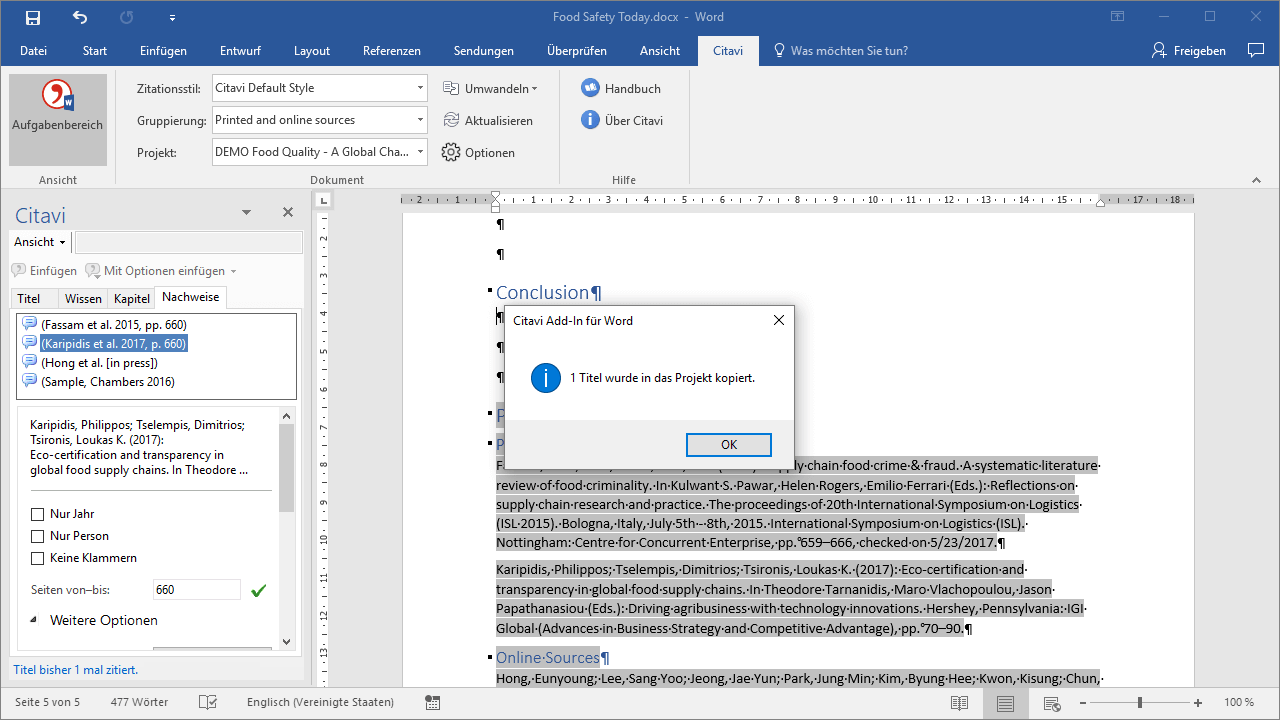Check the Nur Person option
This screenshot has width=1280, height=720.
[x=38, y=536]
